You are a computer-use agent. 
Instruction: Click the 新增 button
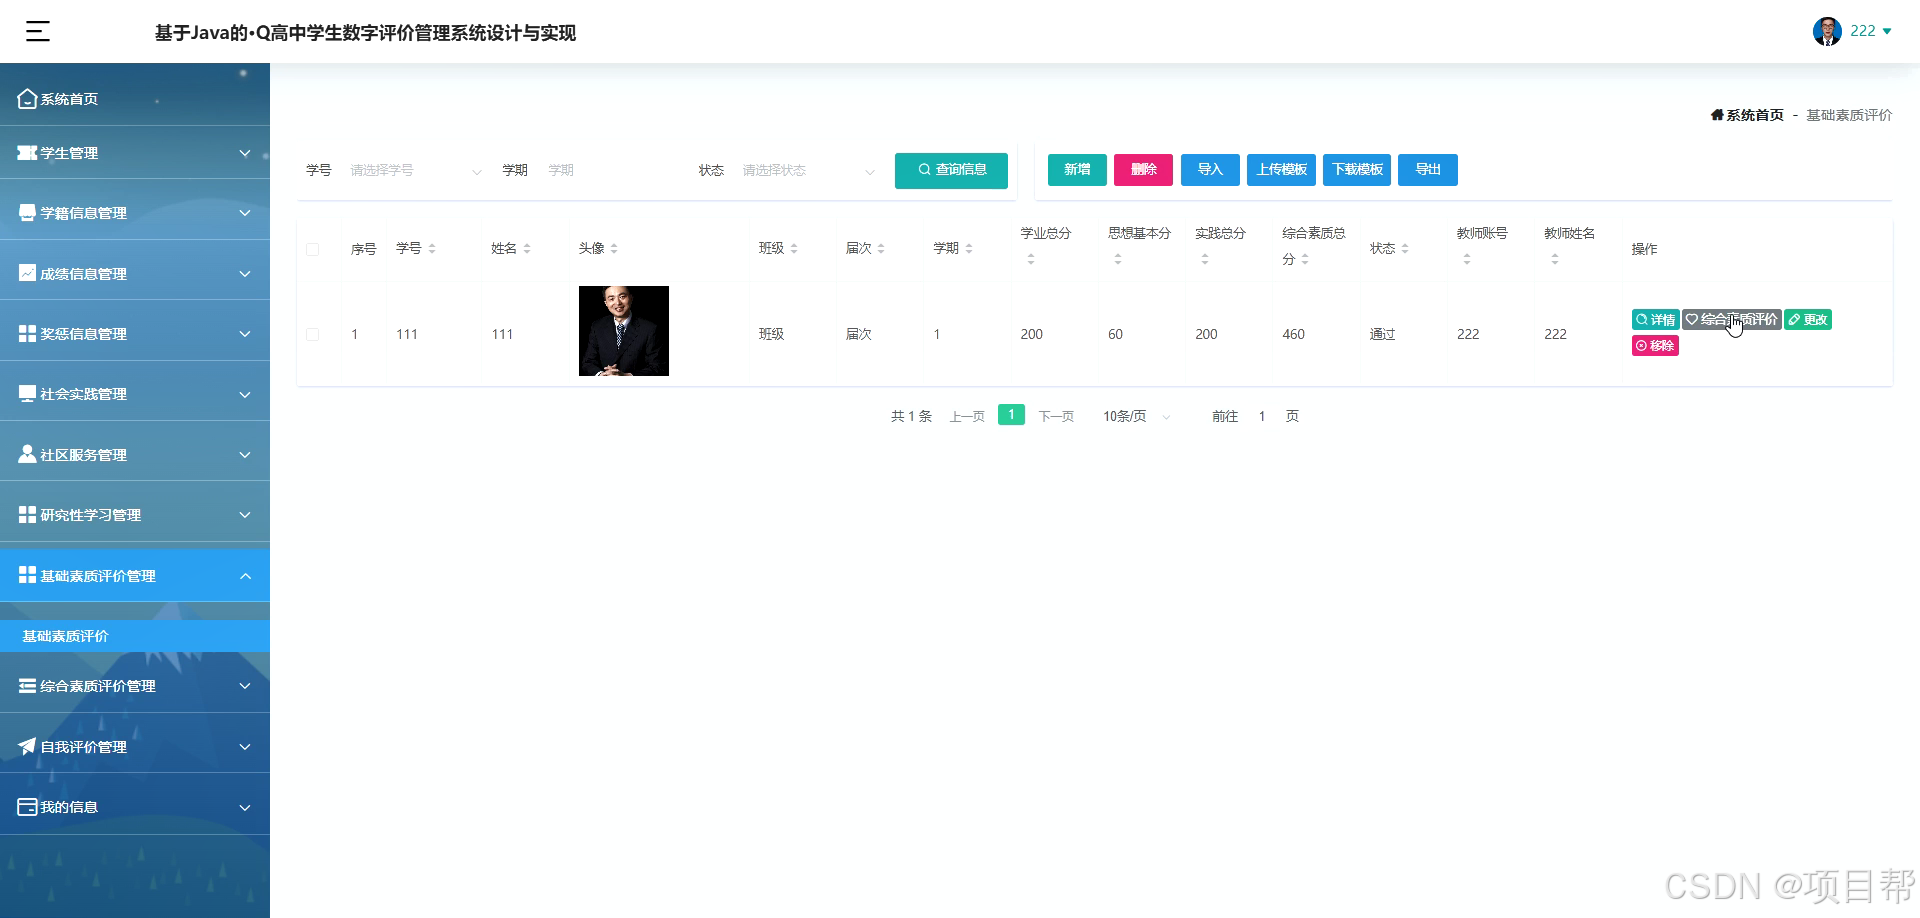click(x=1077, y=170)
